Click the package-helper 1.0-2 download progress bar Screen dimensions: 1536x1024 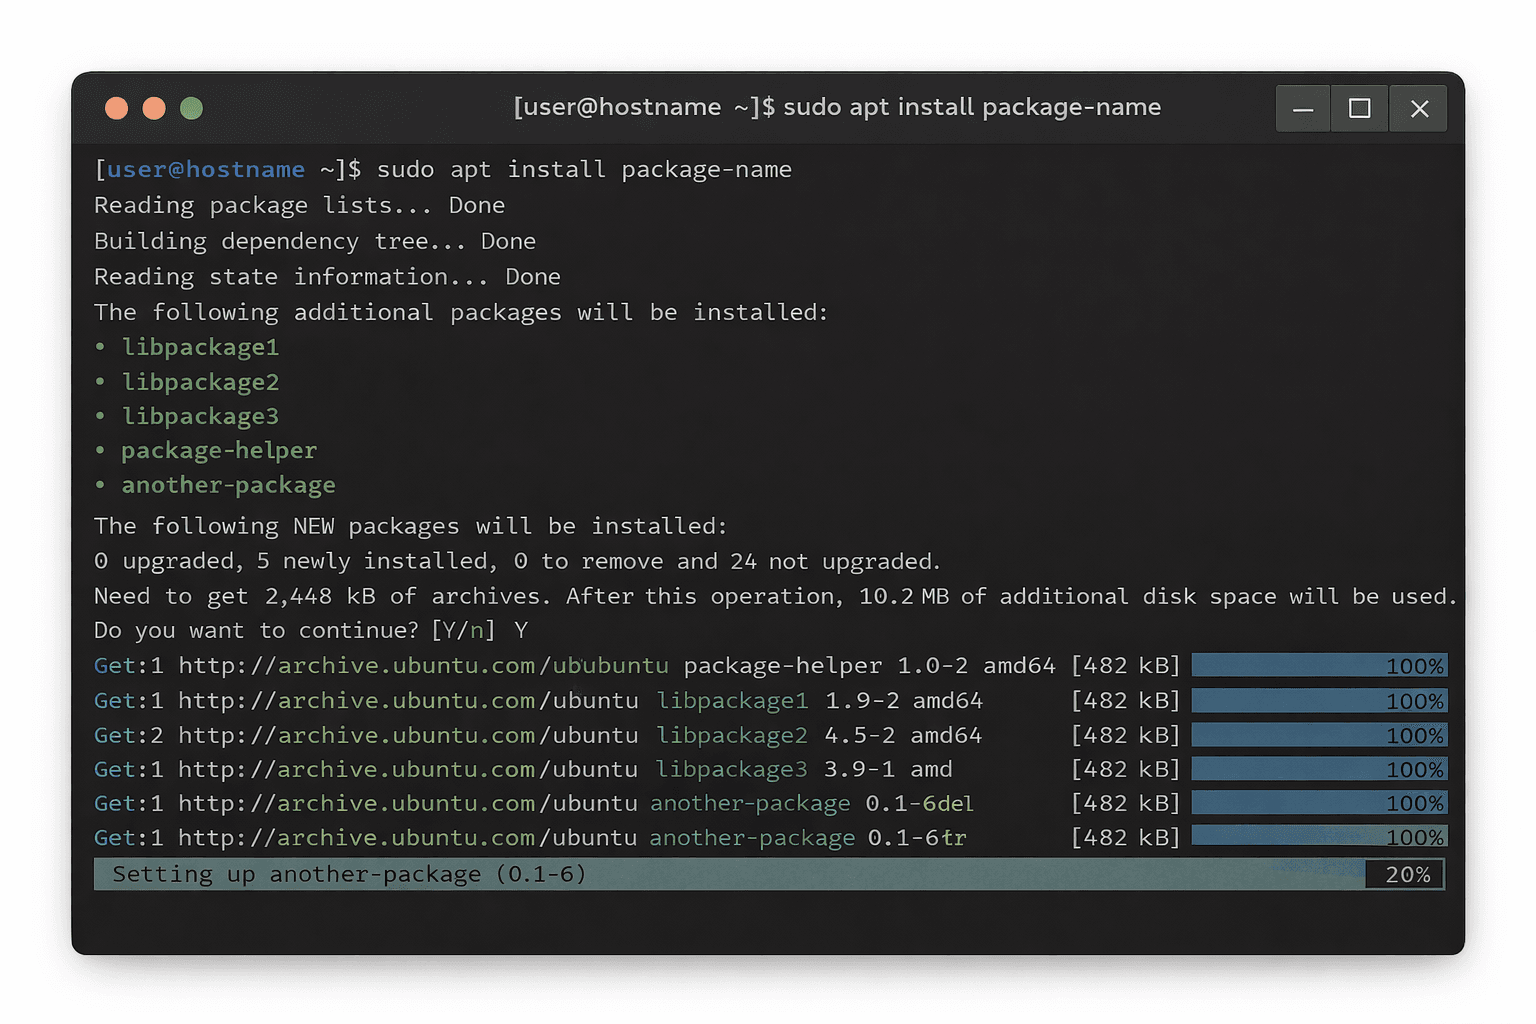tap(1318, 666)
